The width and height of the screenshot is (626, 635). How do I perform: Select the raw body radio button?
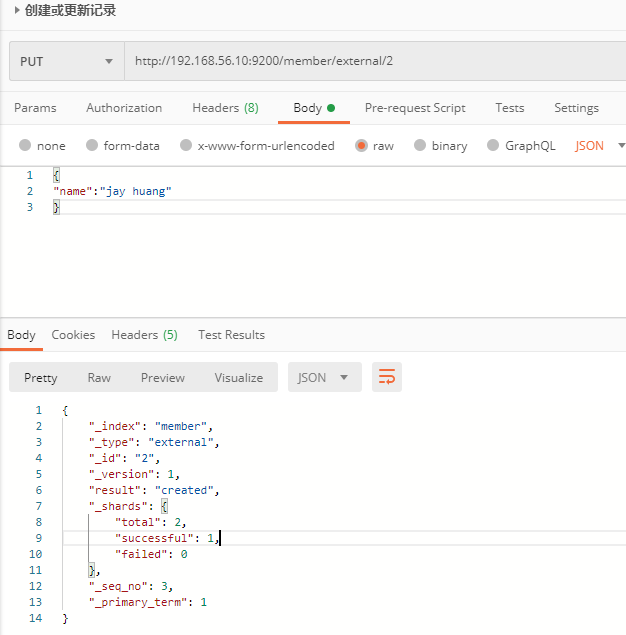click(x=360, y=145)
